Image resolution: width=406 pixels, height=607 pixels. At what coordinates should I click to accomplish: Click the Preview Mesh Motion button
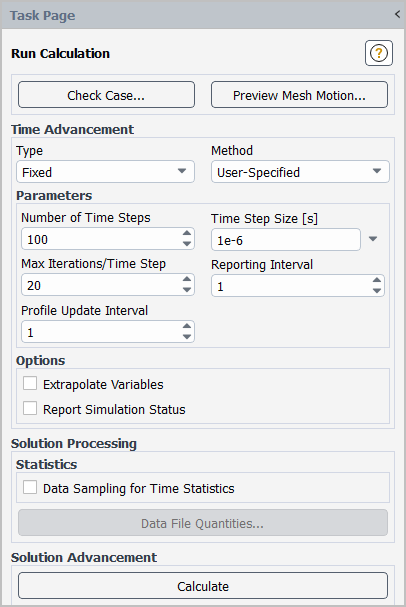pos(299,95)
